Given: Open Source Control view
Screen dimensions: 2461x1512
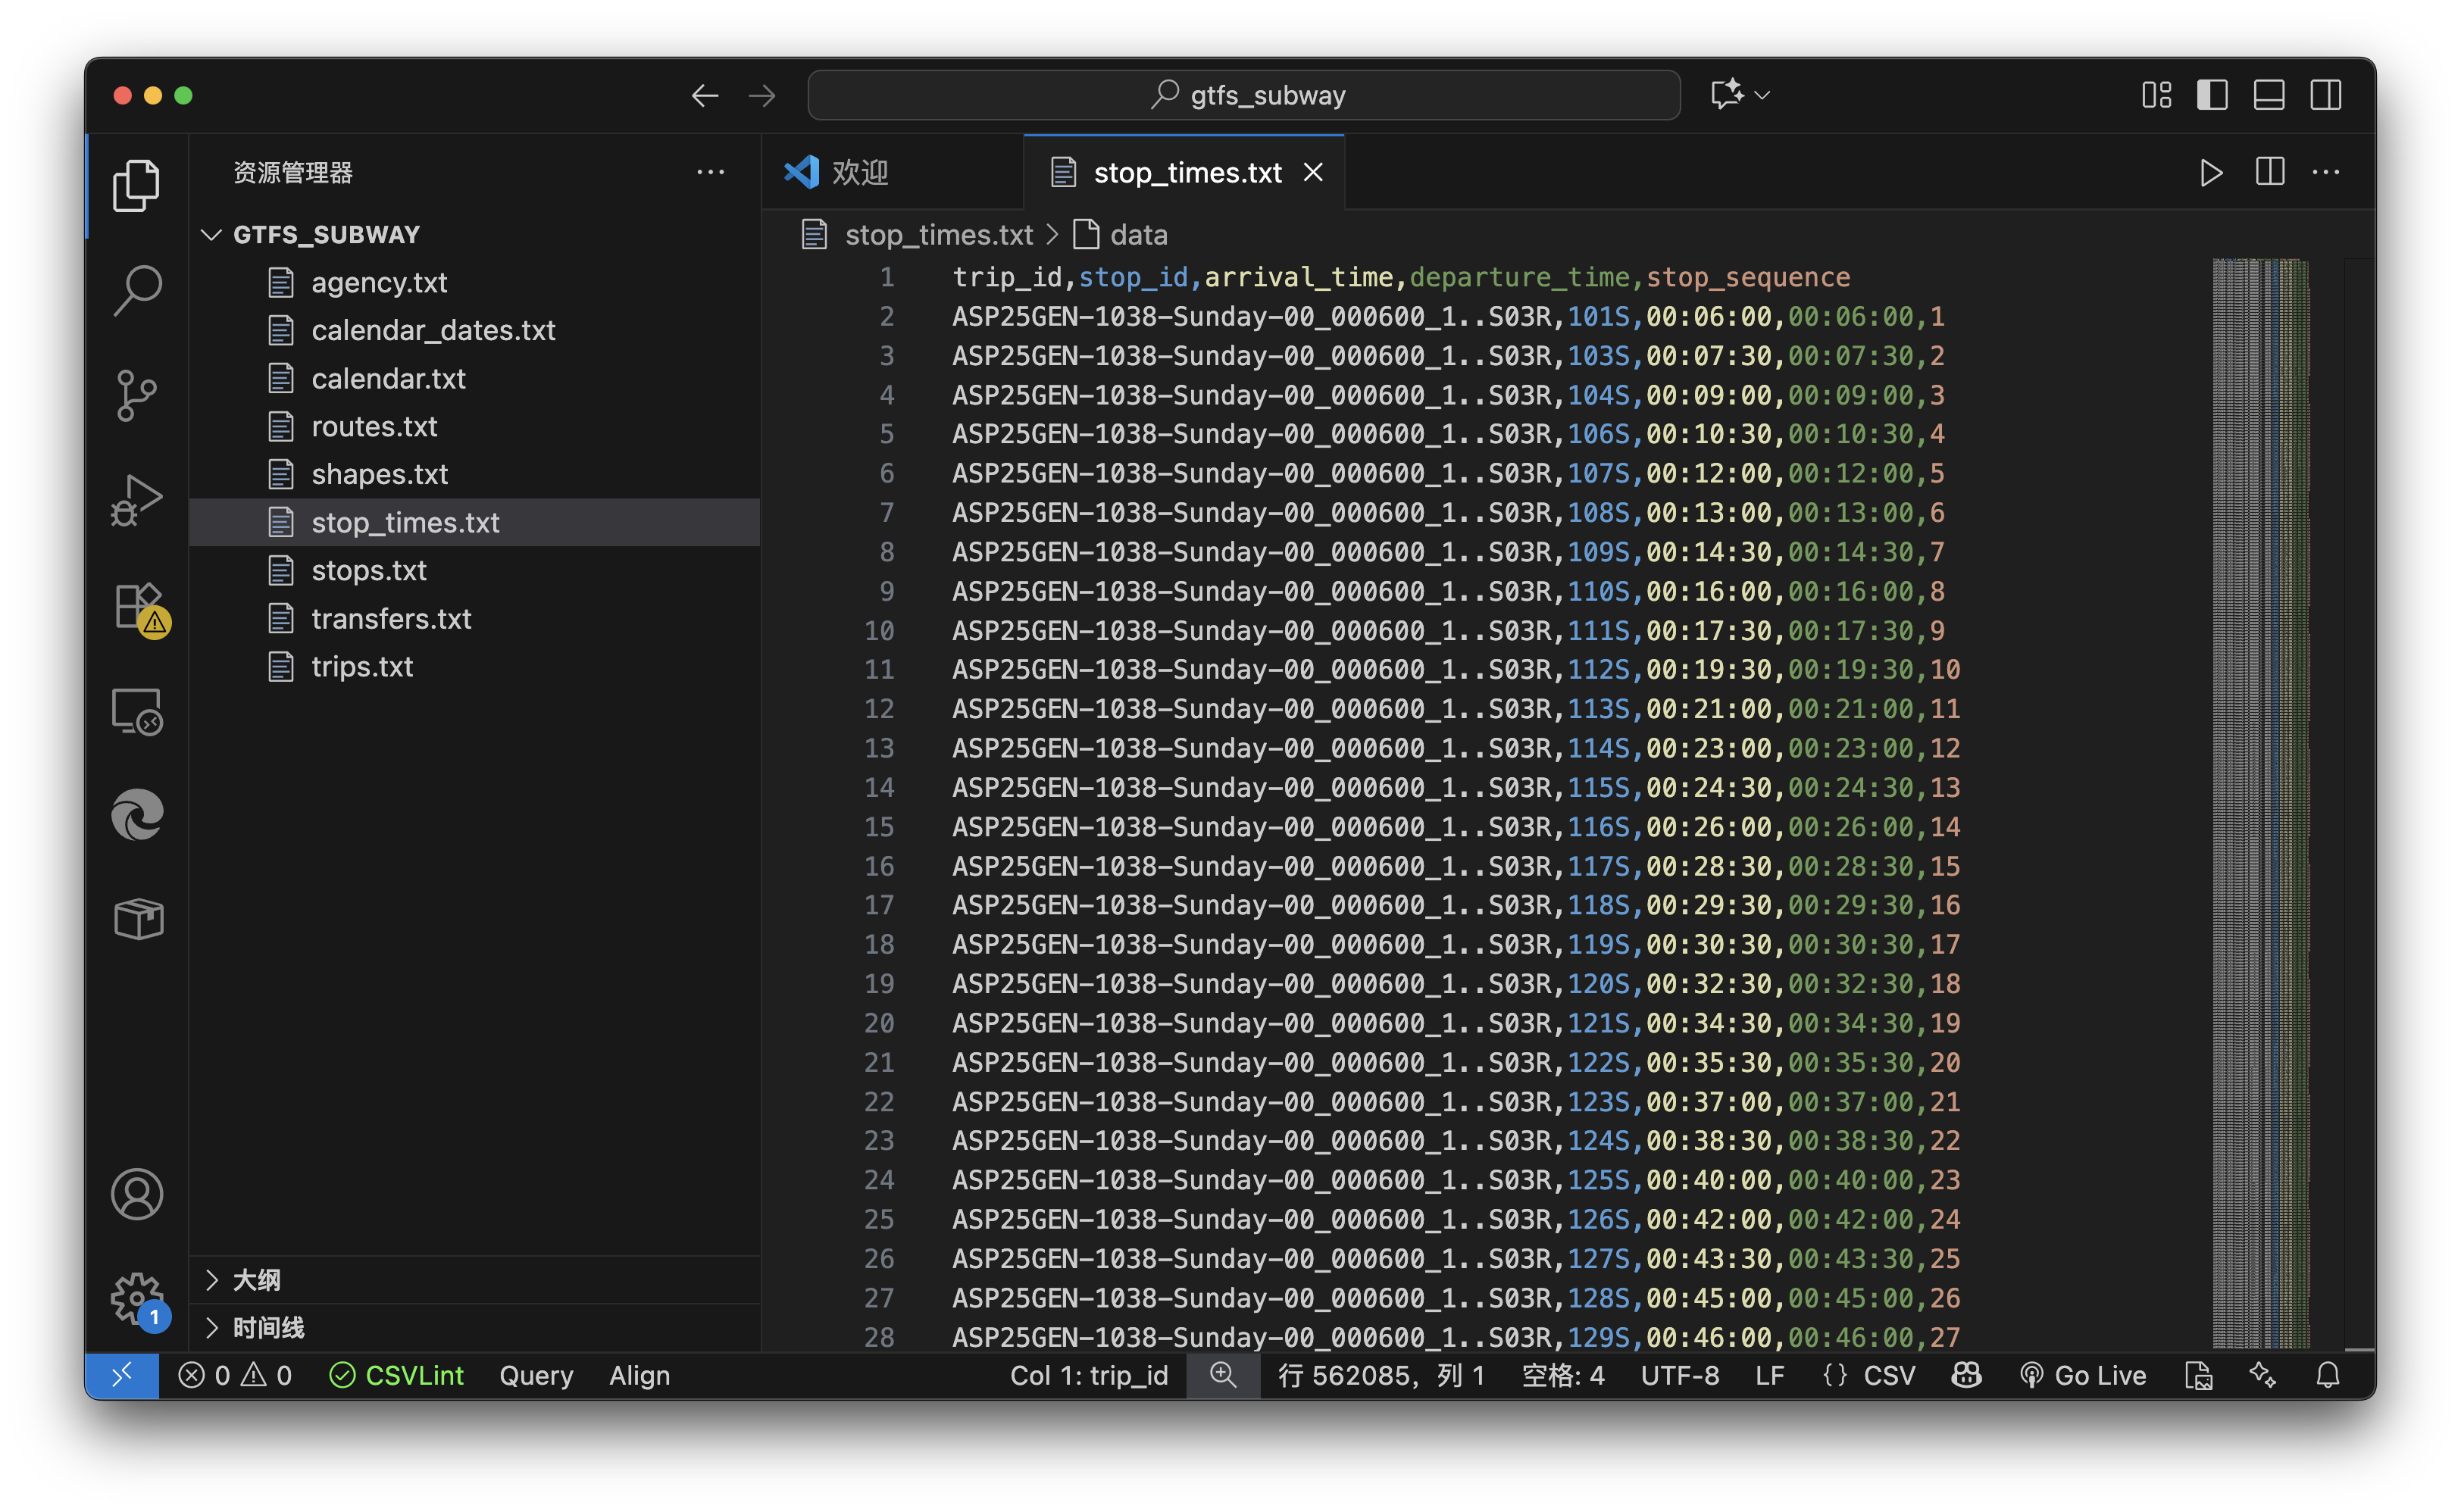Looking at the screenshot, I should coord(137,396).
